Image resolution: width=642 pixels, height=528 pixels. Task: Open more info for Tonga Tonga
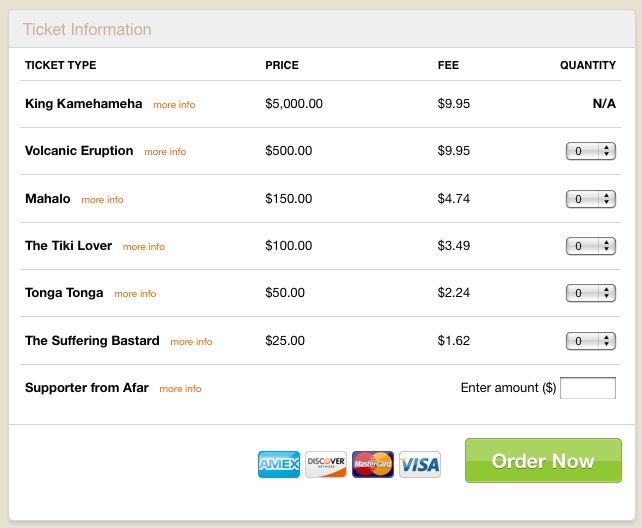pos(135,294)
